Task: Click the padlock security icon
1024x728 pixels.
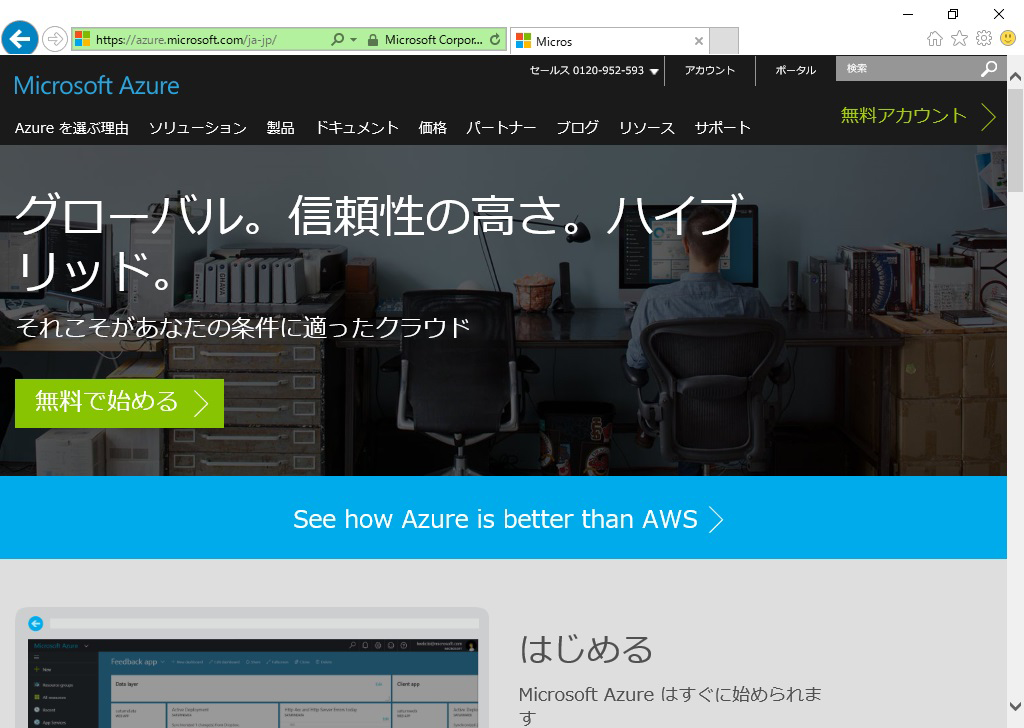Action: (373, 40)
